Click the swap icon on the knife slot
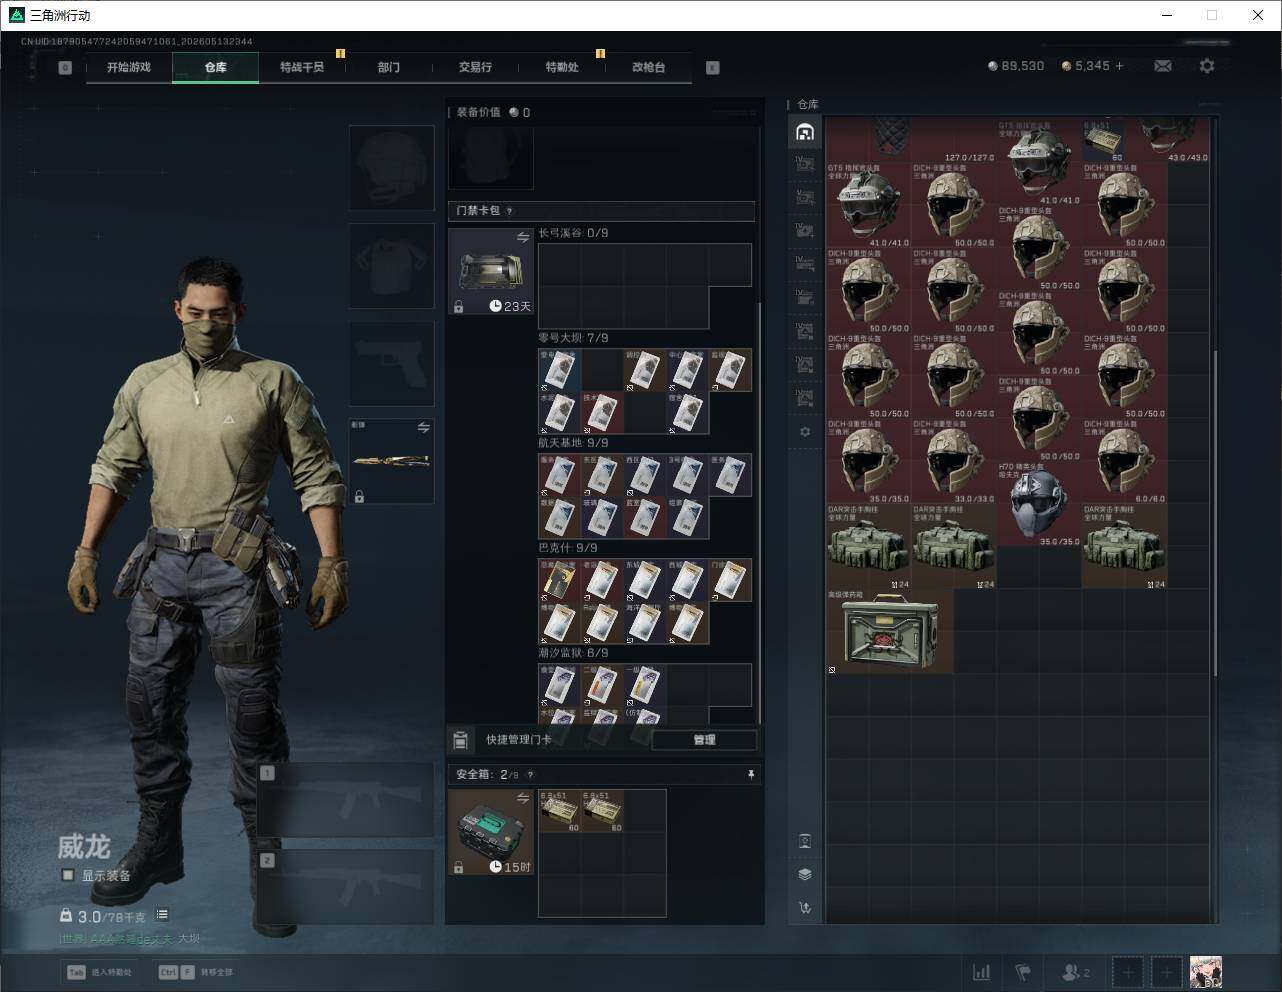The image size is (1282, 992). [x=424, y=428]
